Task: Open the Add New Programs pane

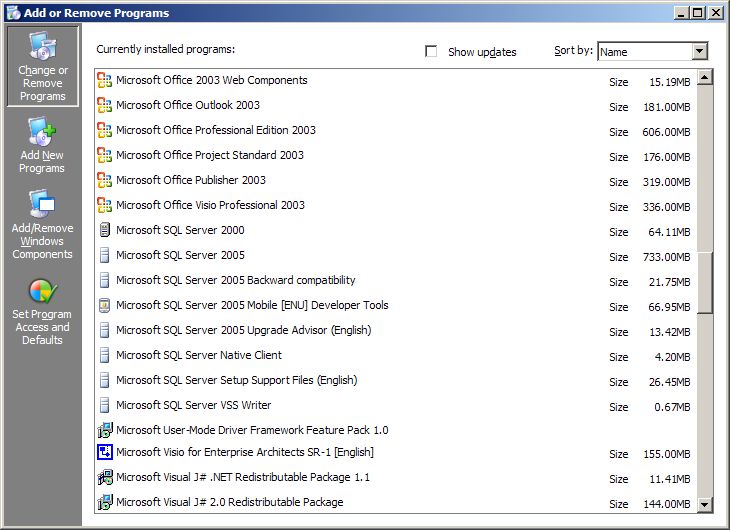Action: tap(42, 145)
